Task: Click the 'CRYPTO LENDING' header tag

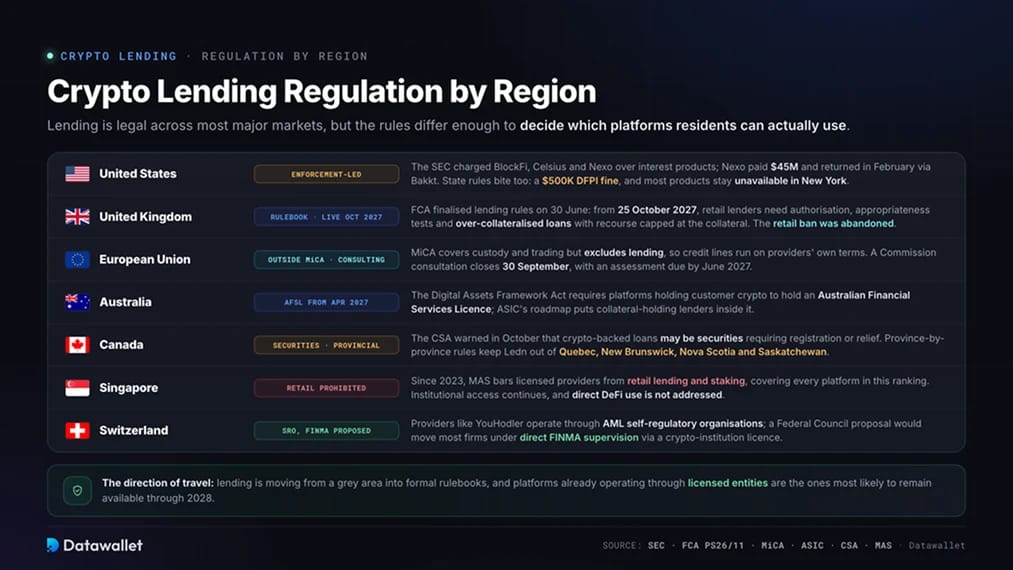Action: 118,56
